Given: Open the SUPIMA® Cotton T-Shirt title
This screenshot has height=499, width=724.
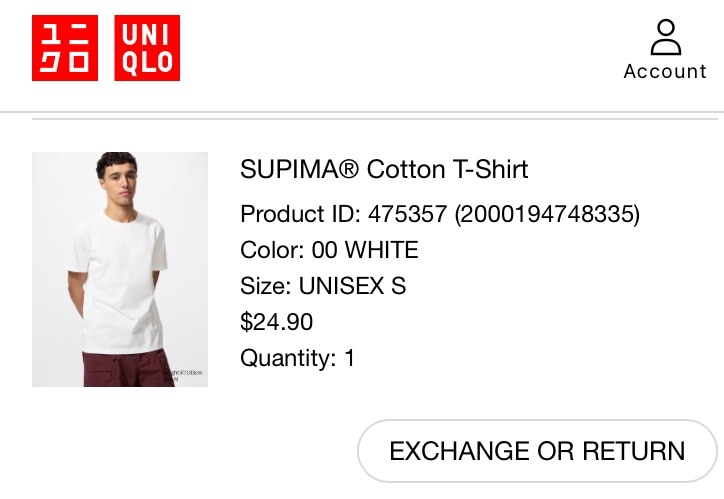Looking at the screenshot, I should pyautogui.click(x=384, y=169).
